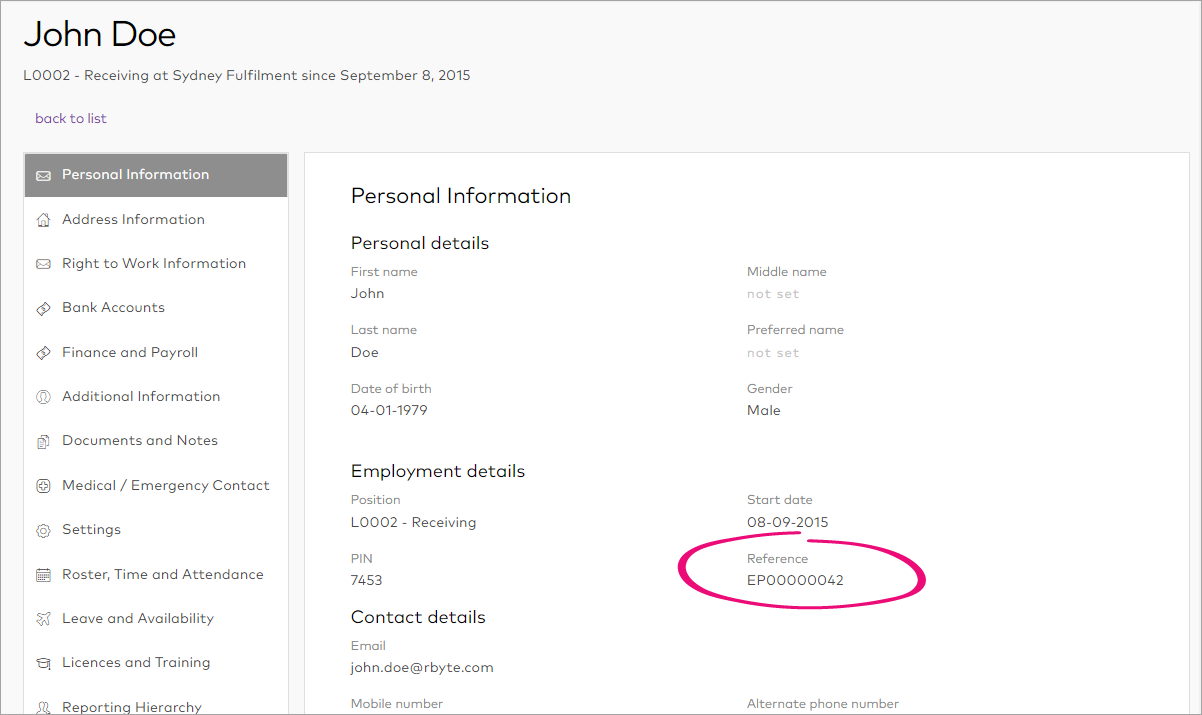
Task: Select the Reporting Hierarchy menu item
Action: click(131, 706)
